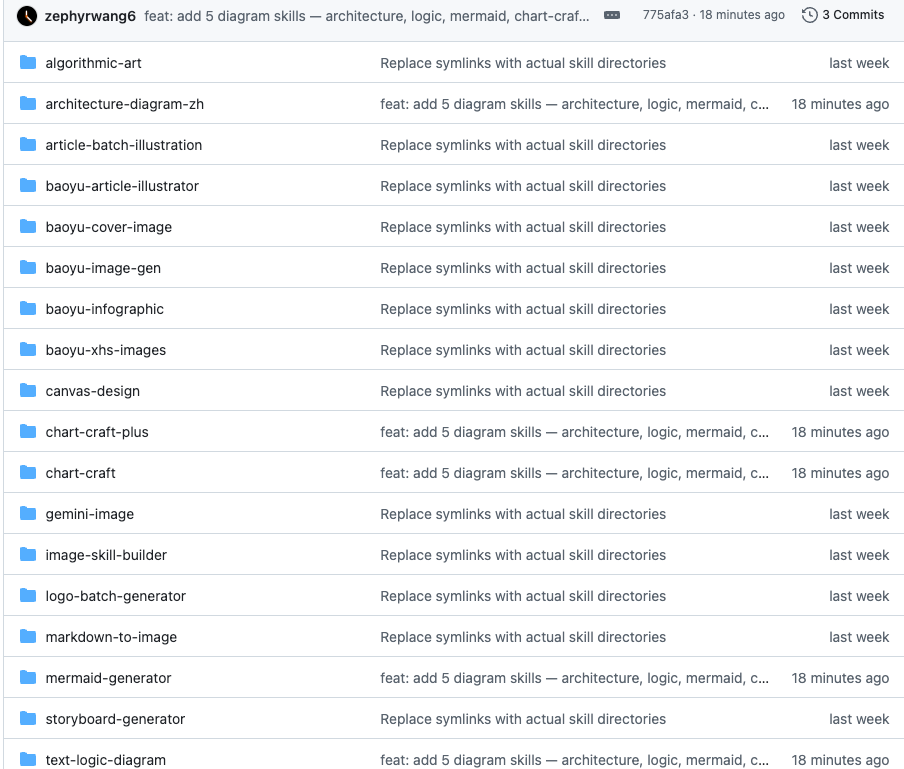
Task: Click the algorithmic-art folder icon
Action: pyautogui.click(x=28, y=63)
